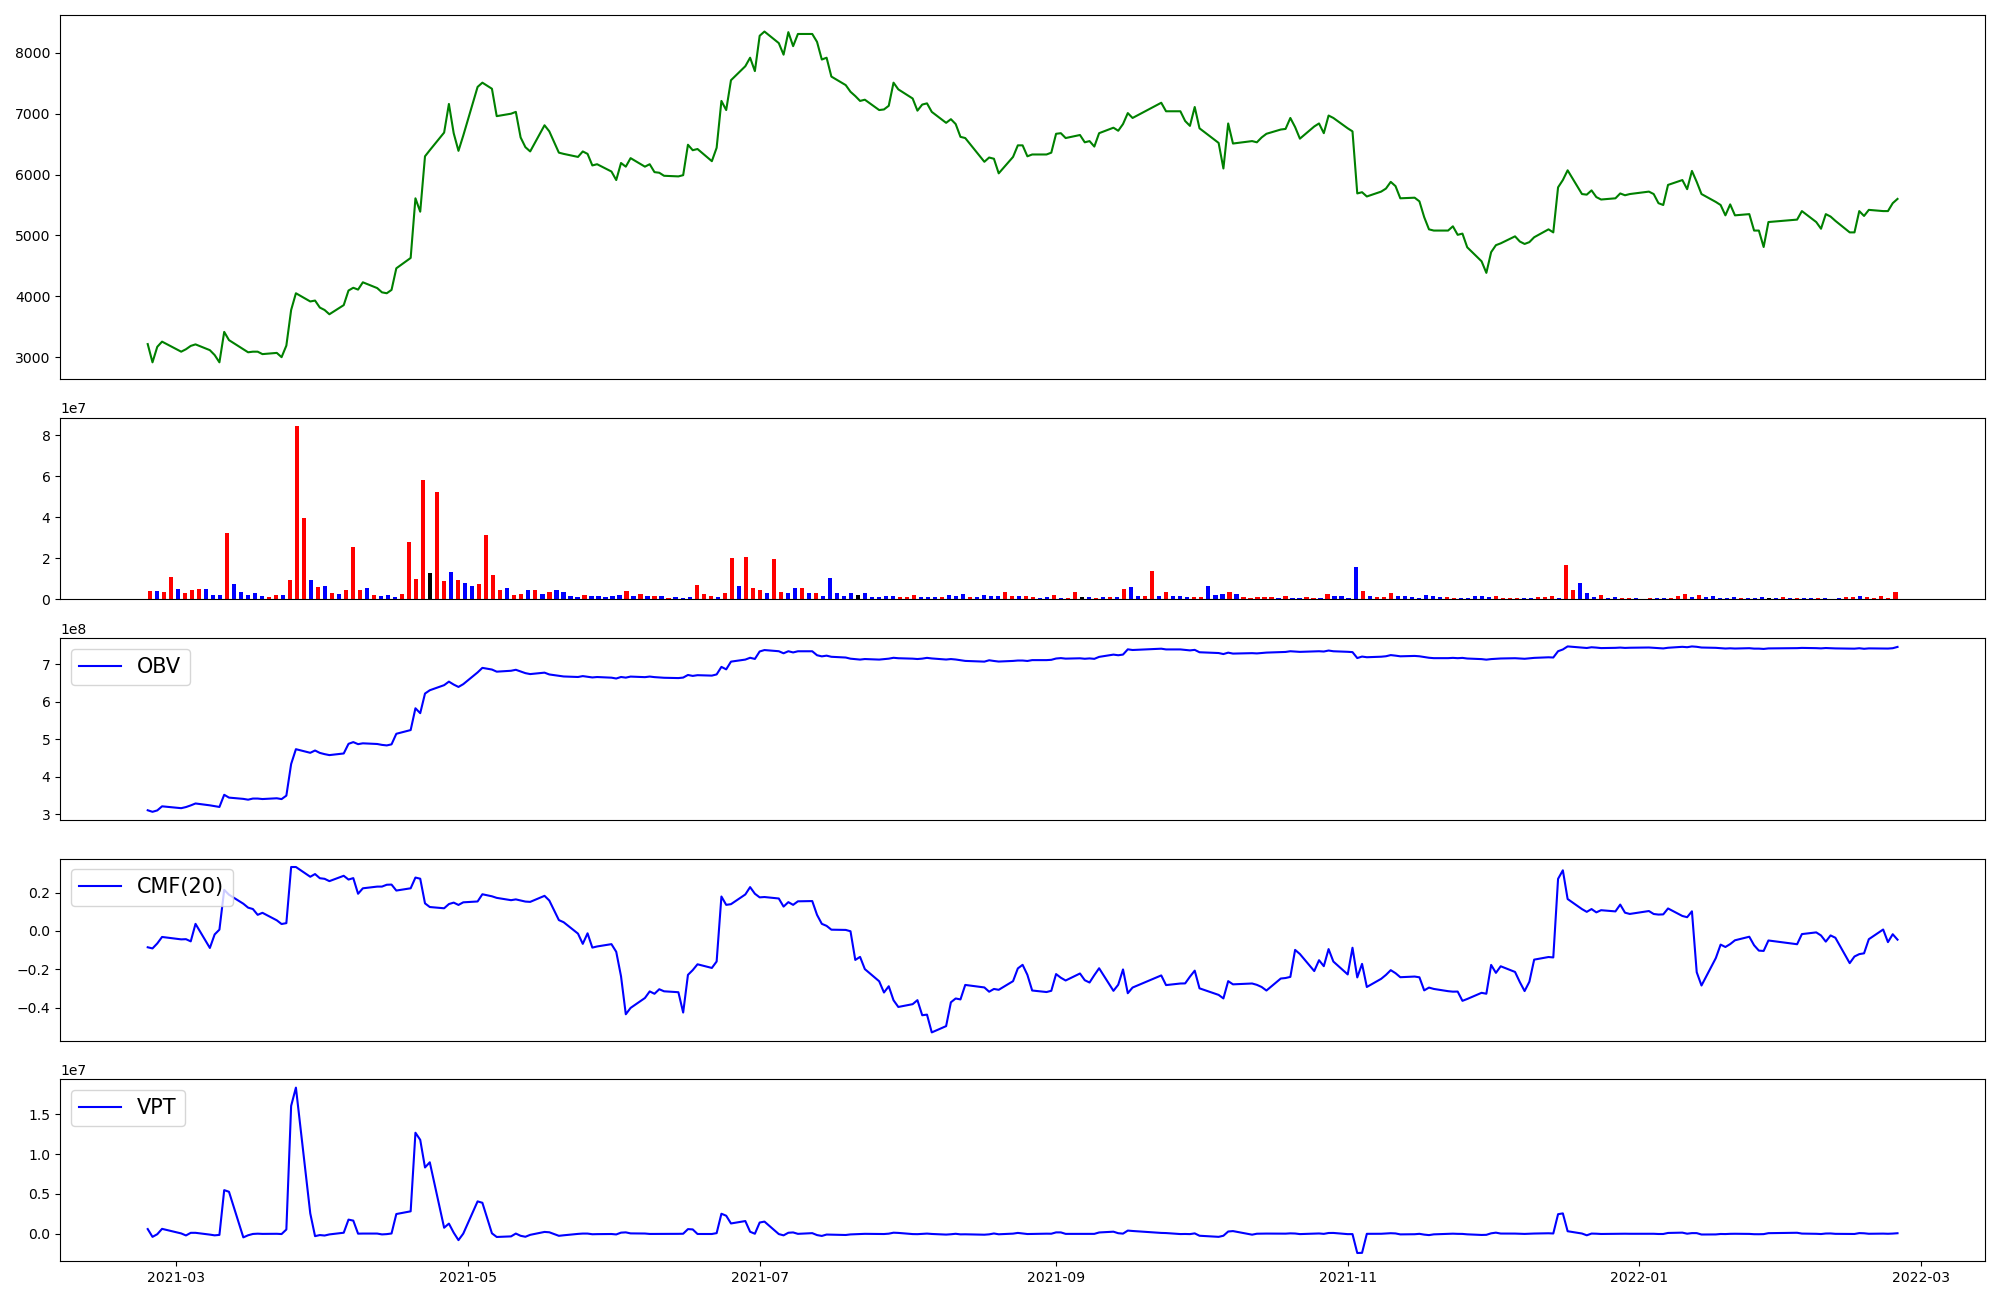
Task: Click the 1e7 exponent above volume chart
Action: 74,408
